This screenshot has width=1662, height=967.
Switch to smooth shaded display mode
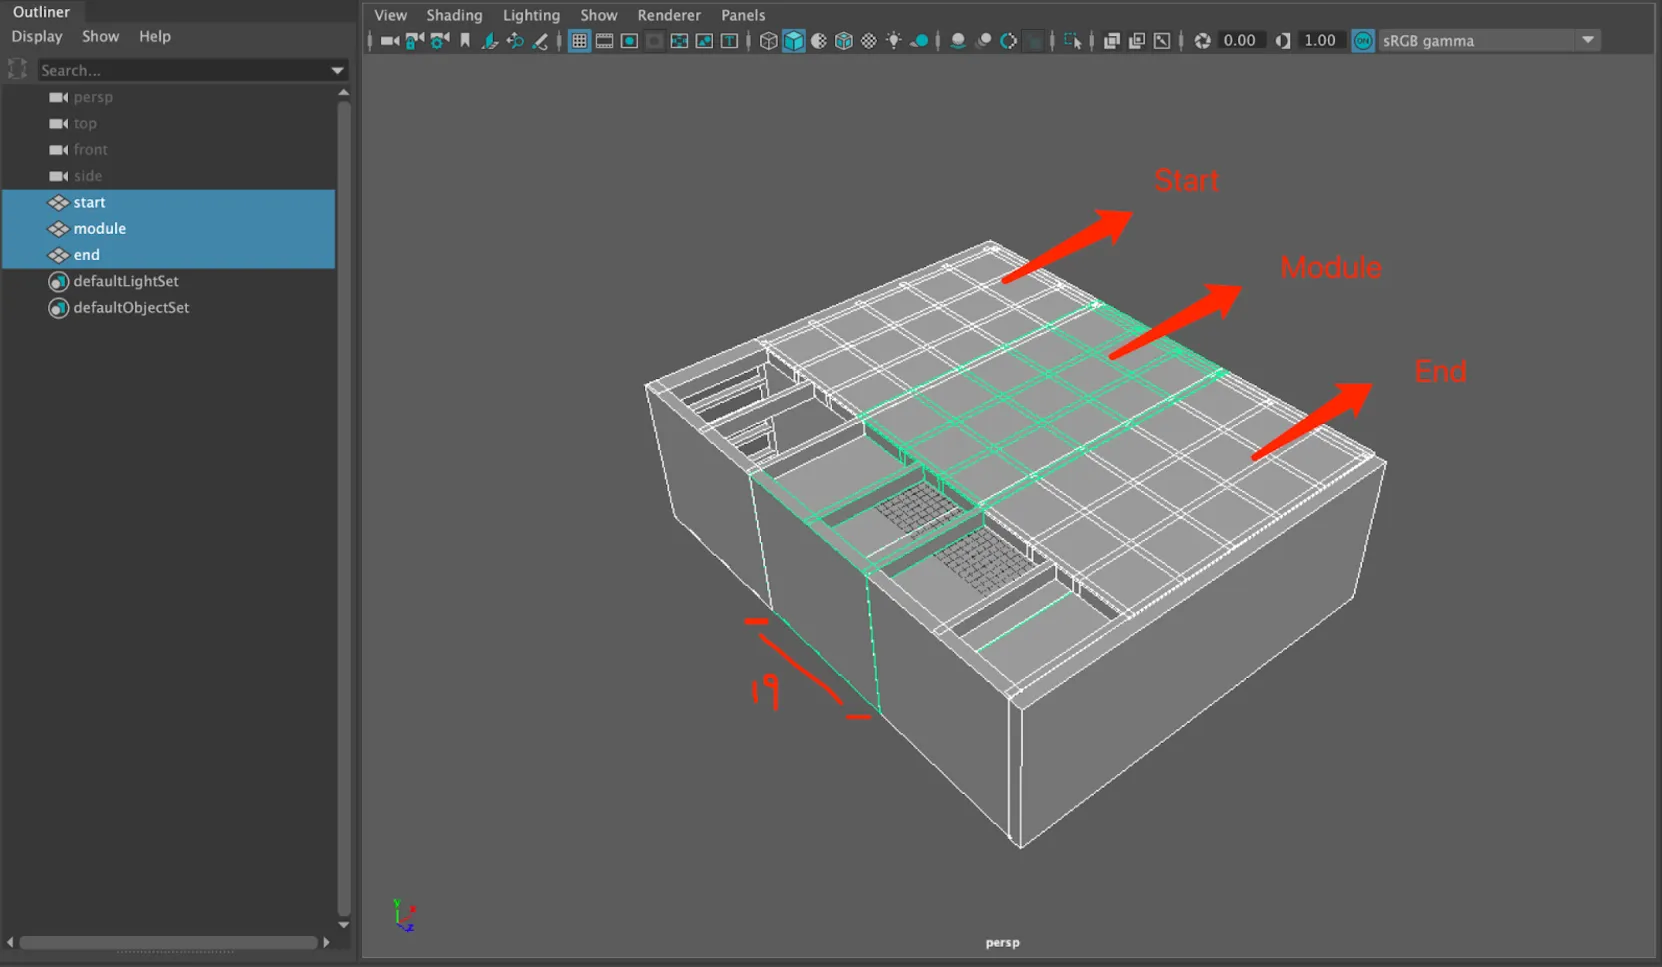coord(792,41)
